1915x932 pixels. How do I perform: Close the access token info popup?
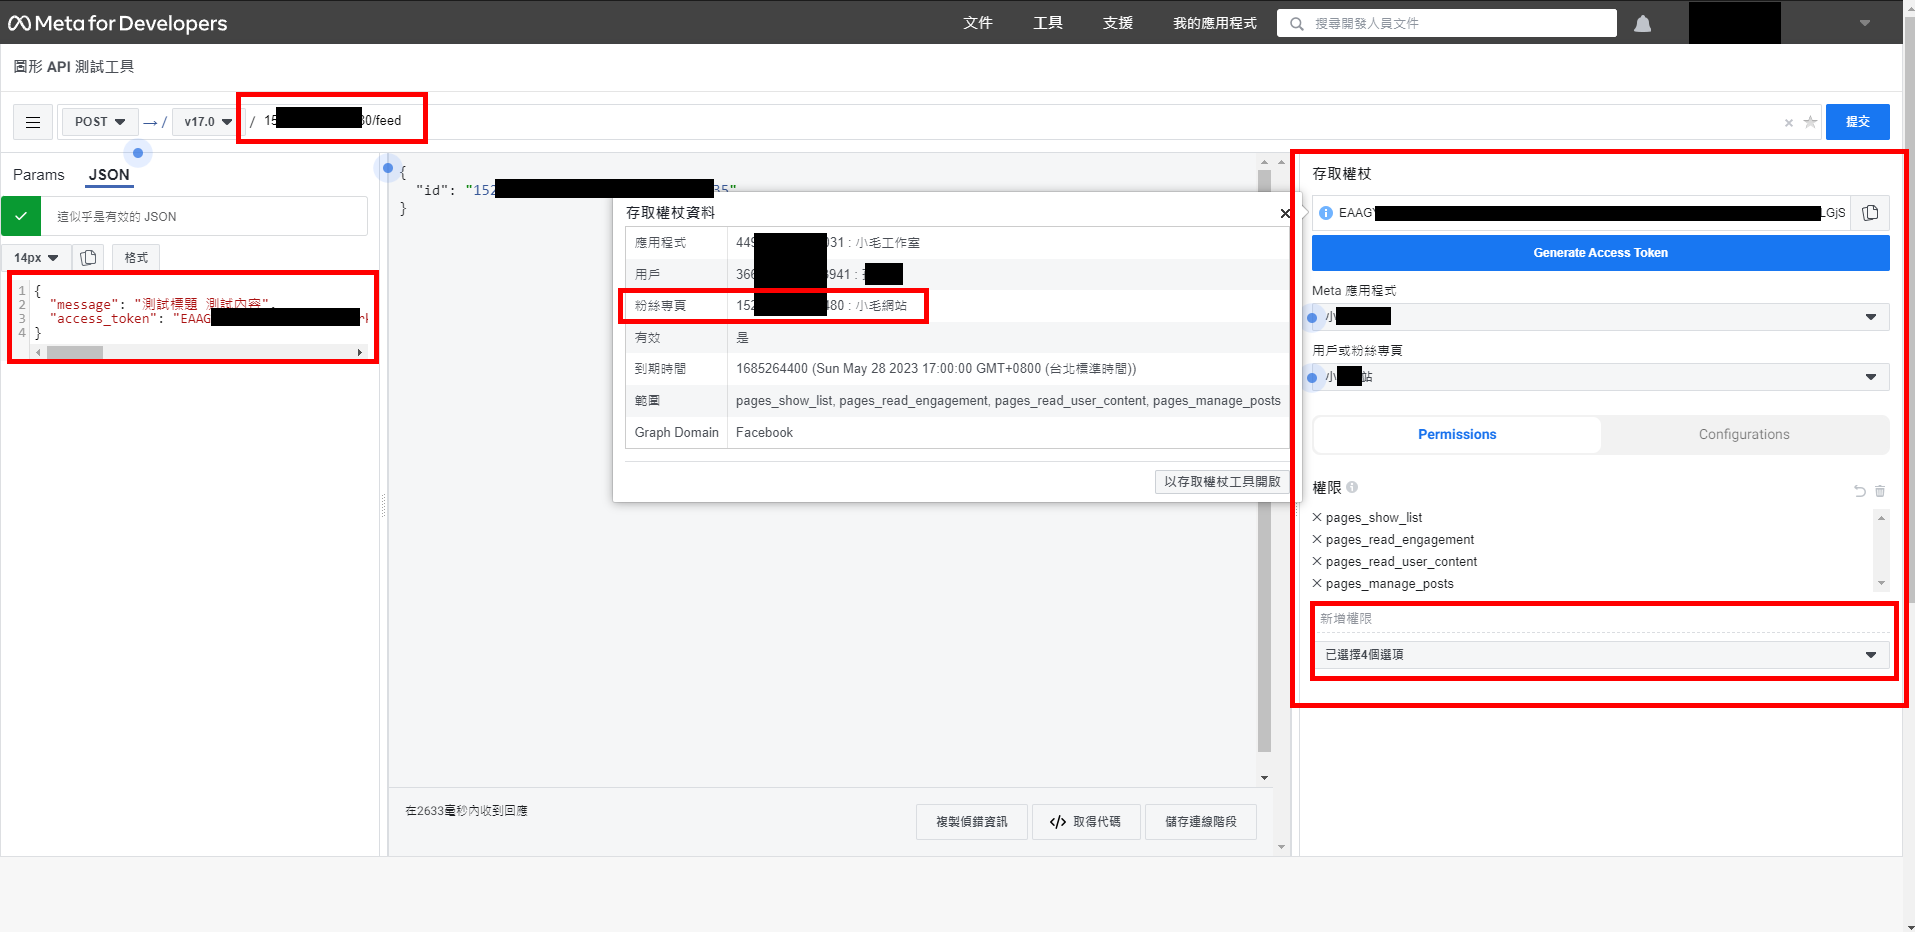(x=1285, y=213)
